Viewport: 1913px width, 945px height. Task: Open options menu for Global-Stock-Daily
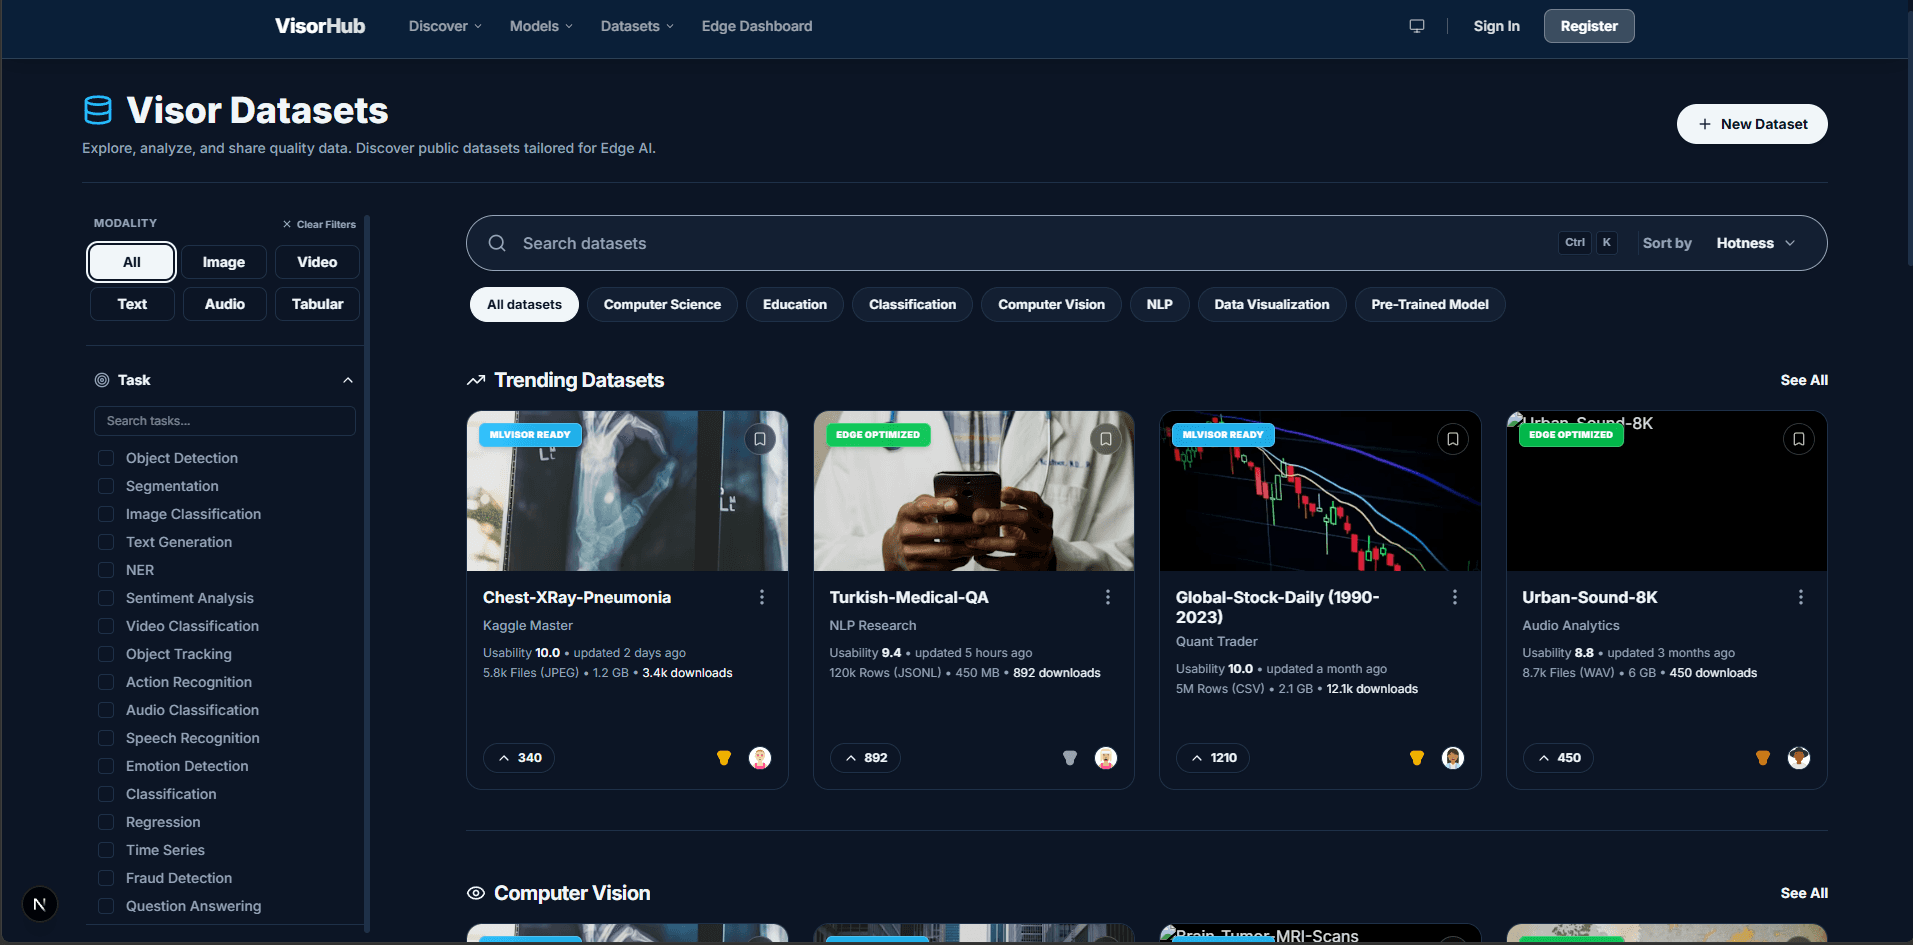pyautogui.click(x=1455, y=597)
